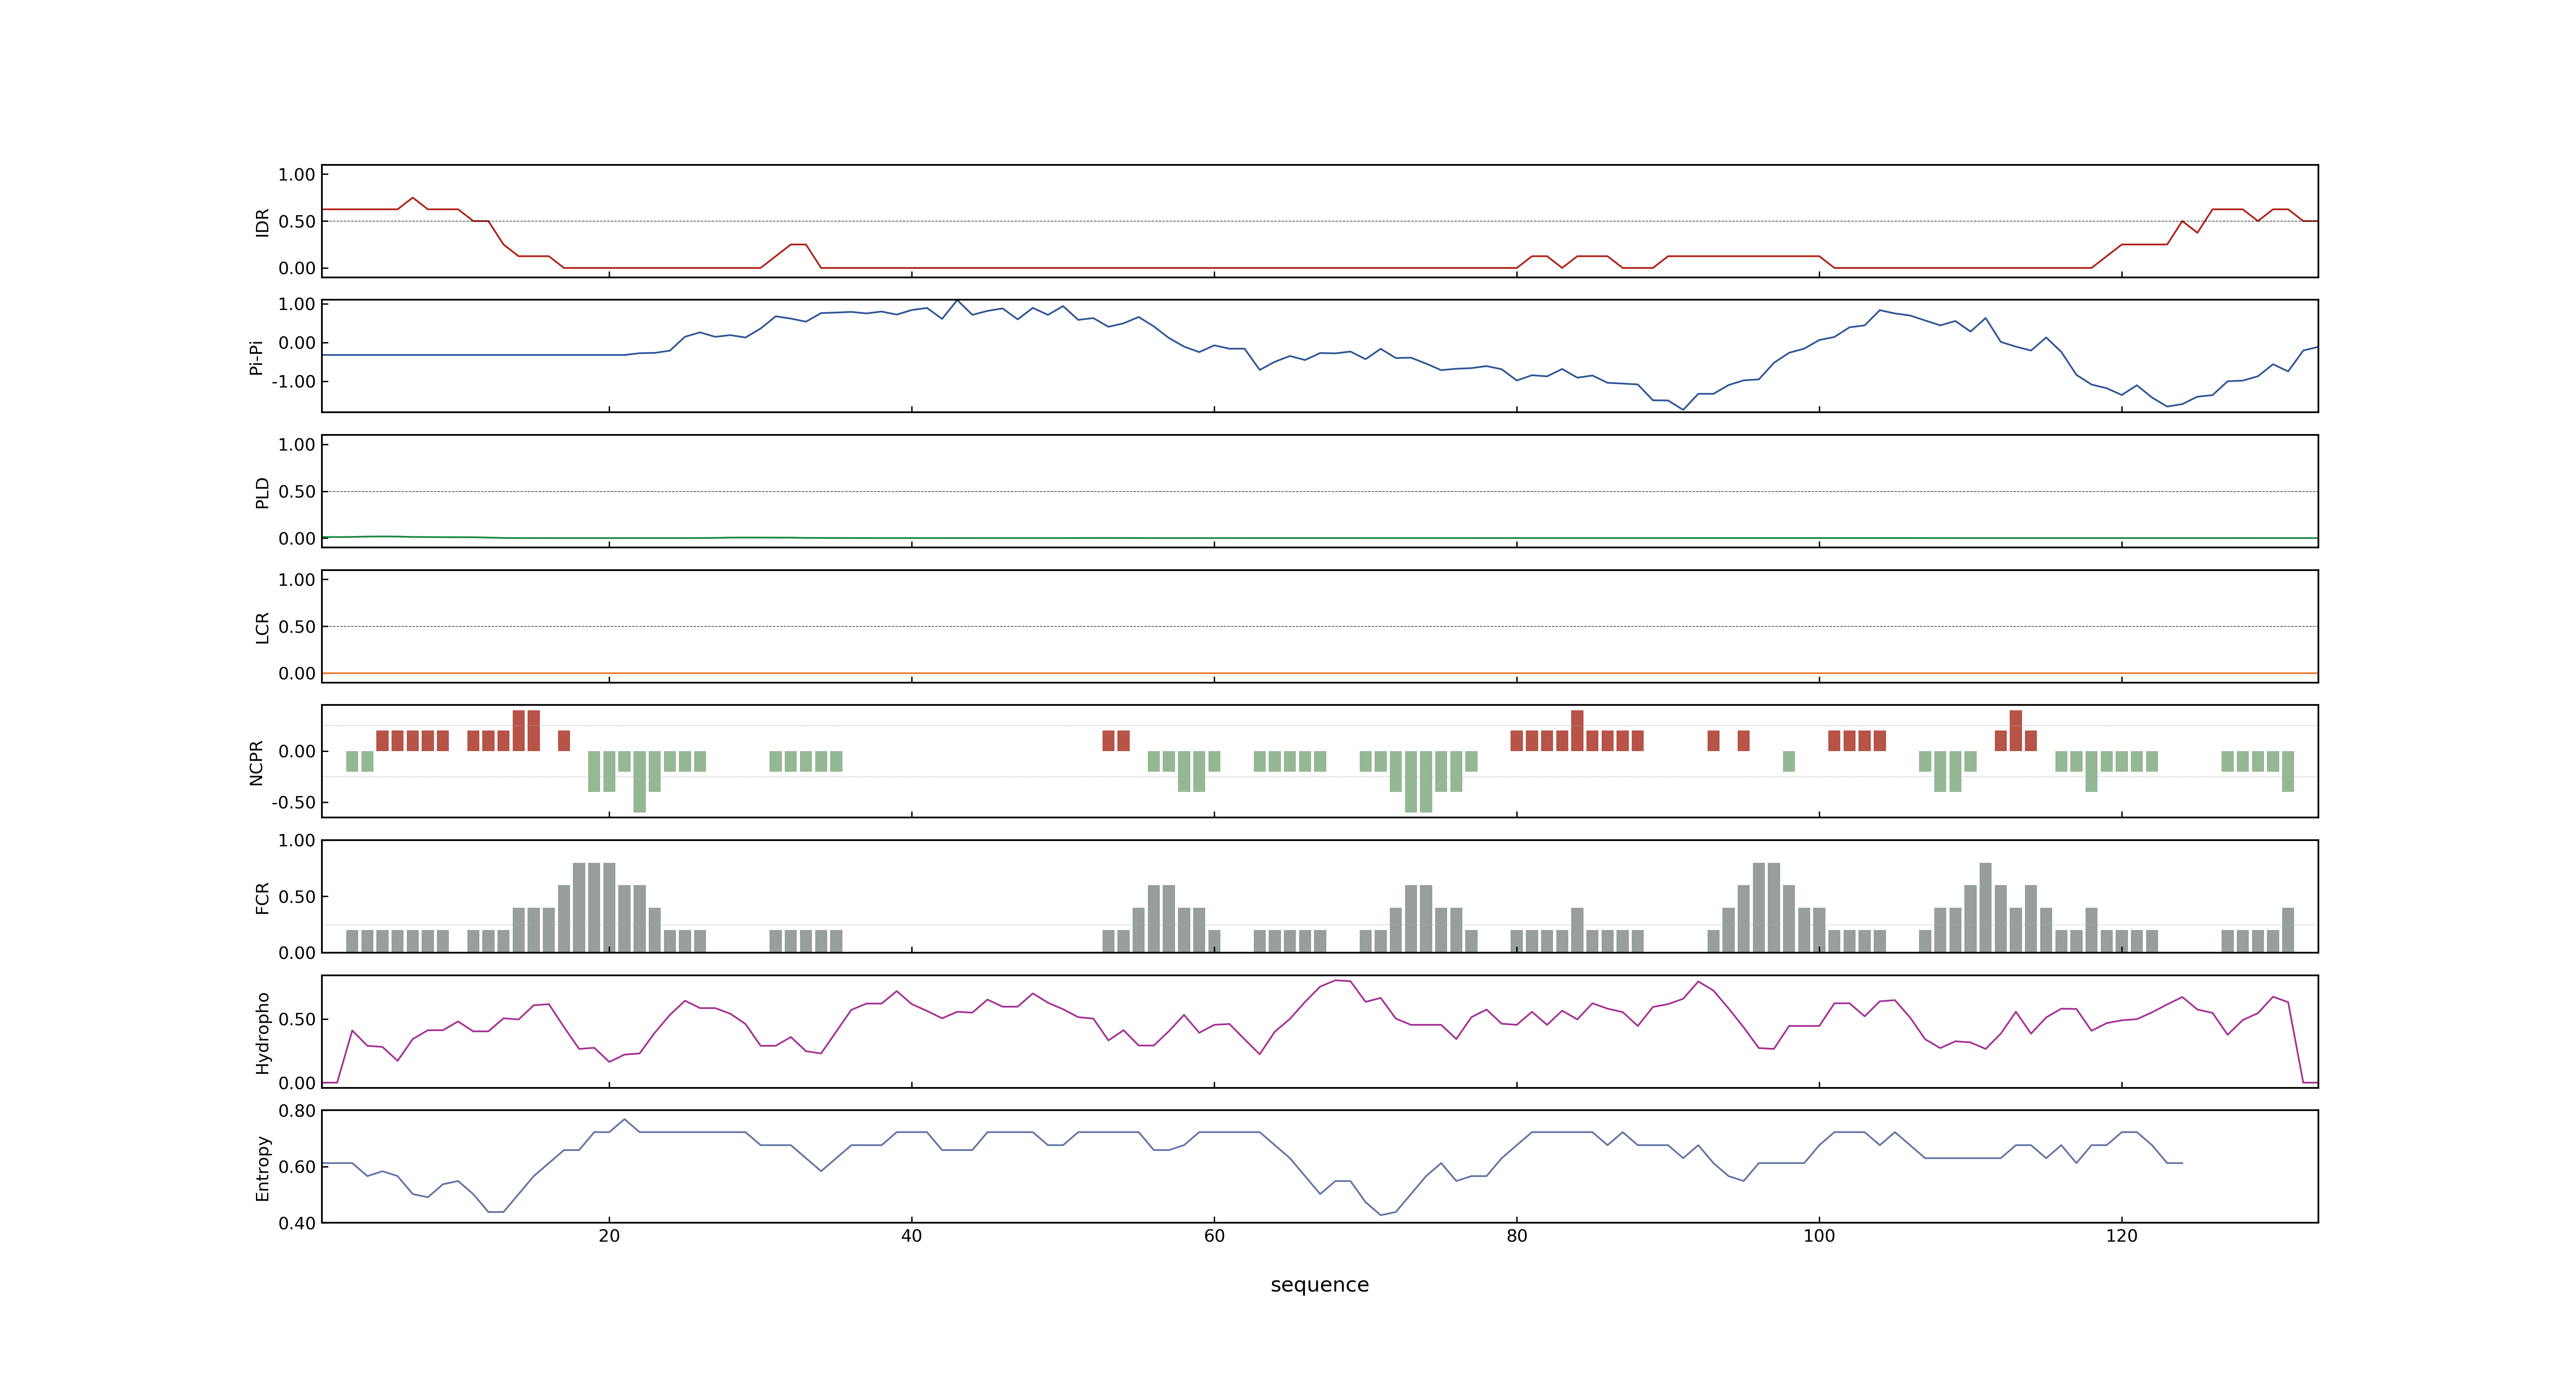Click x-axis tick label 60

coord(1214,1236)
